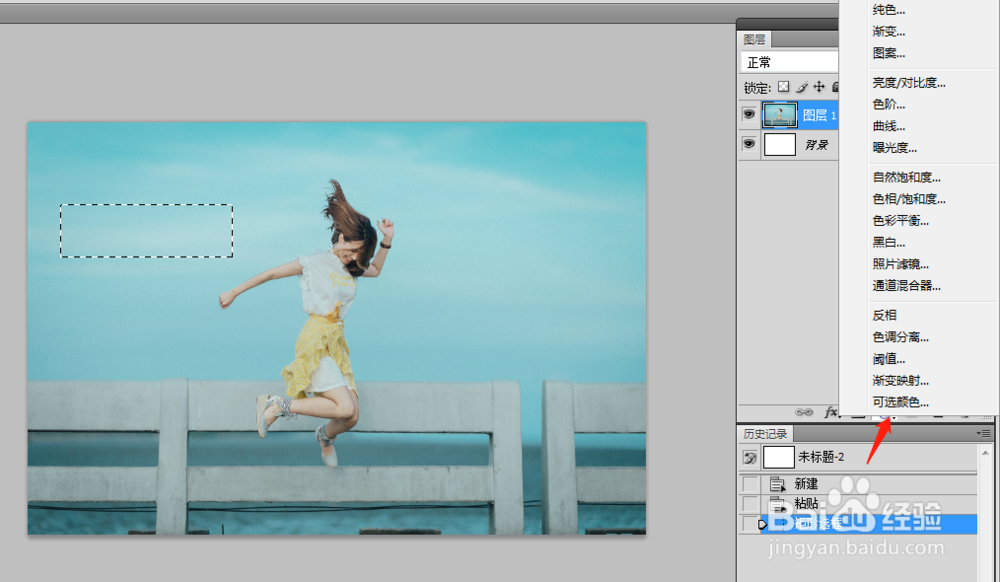Click the history brush icon beside 未标题-2

[749, 455]
